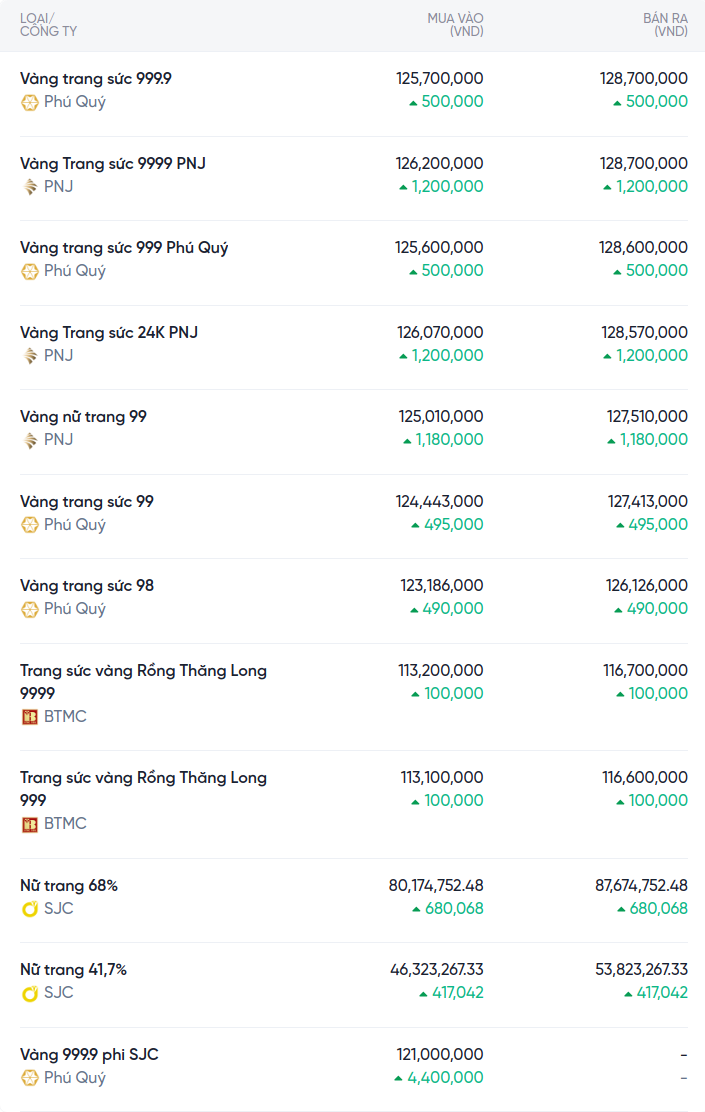Image resolution: width=705 pixels, height=1112 pixels.
Task: Click the SJC logo under Nữ trang 68%
Action: (x=30, y=909)
